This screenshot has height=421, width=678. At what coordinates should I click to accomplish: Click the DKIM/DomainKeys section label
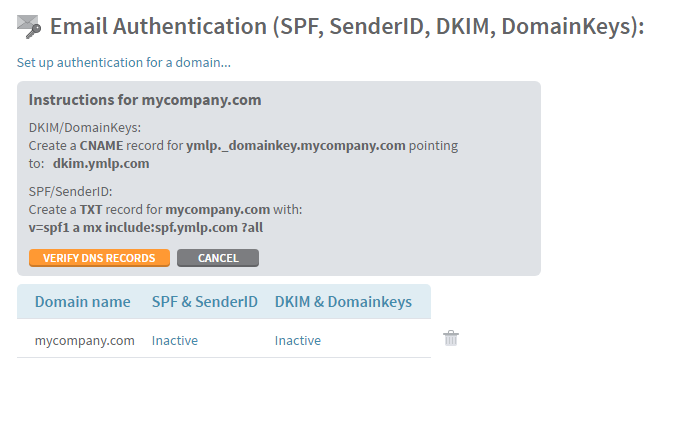(x=85, y=128)
